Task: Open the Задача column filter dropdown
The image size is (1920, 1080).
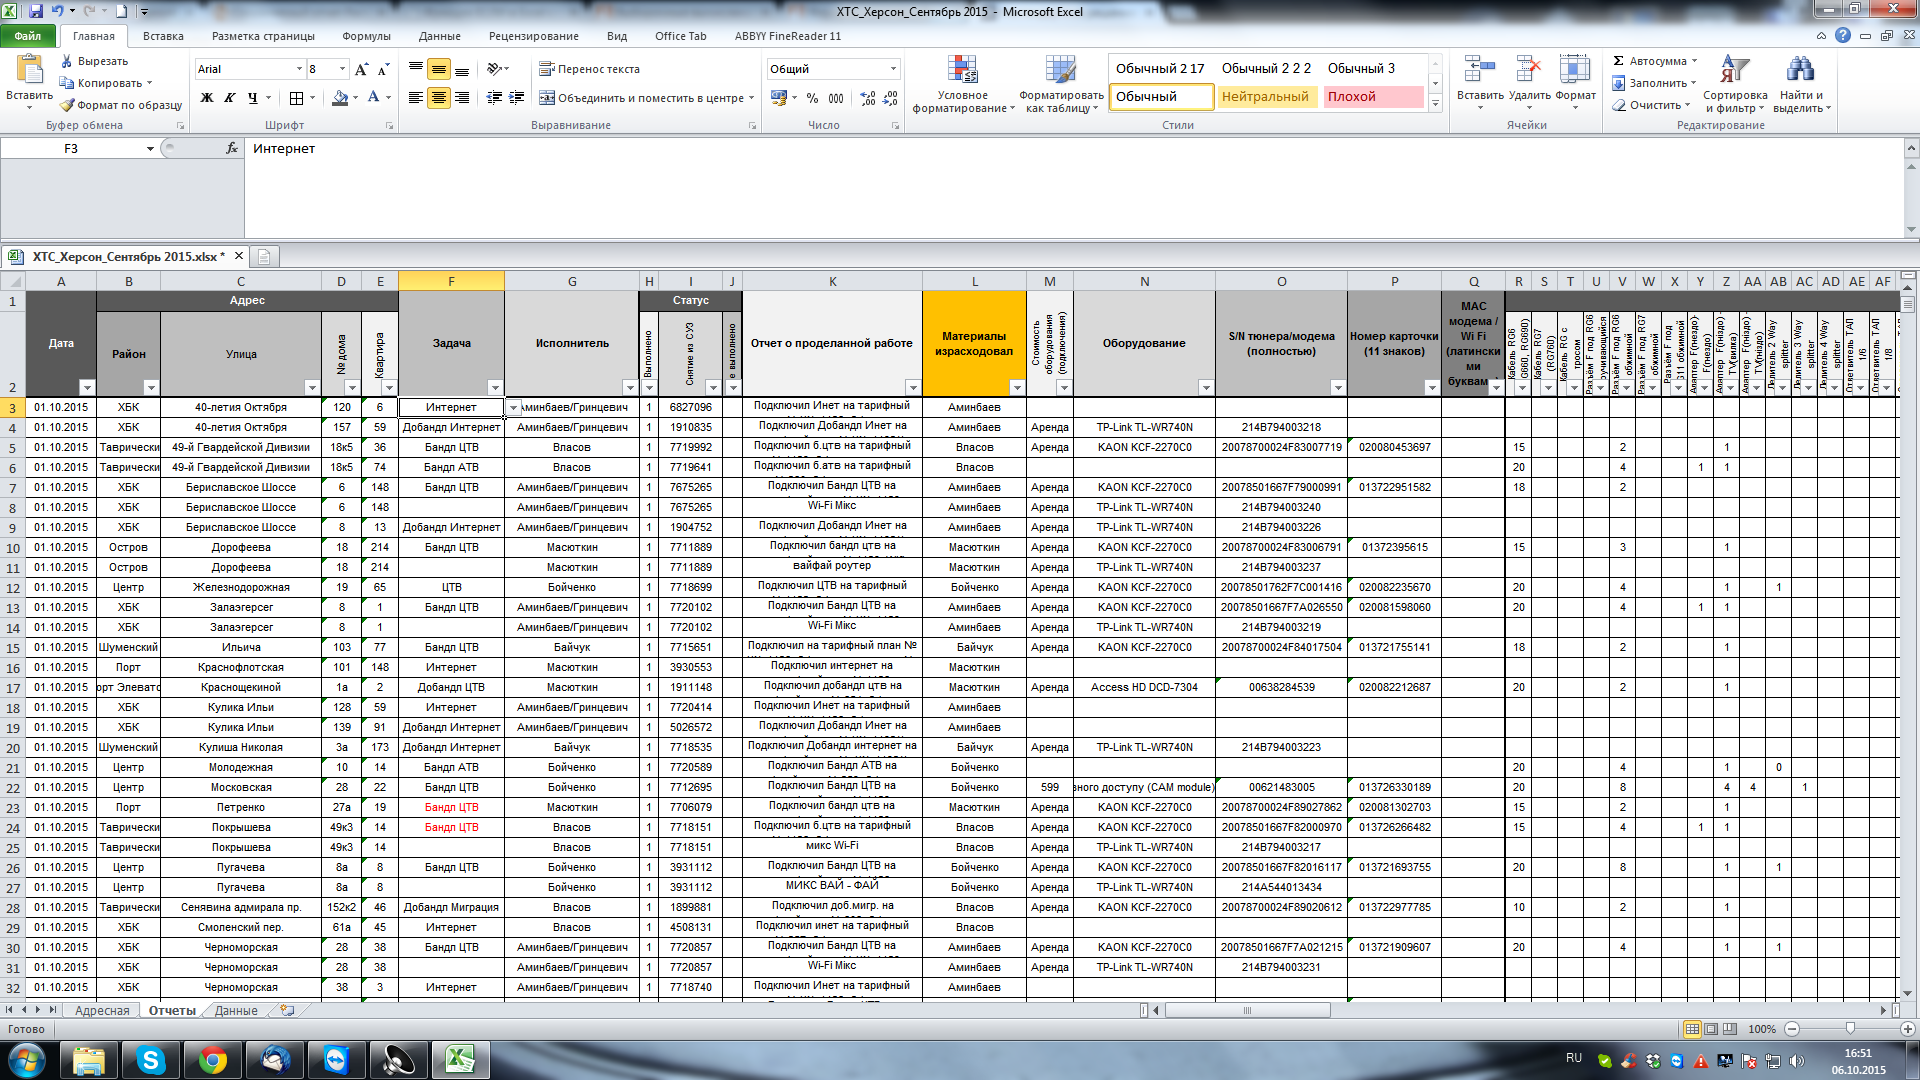Action: [x=495, y=388]
